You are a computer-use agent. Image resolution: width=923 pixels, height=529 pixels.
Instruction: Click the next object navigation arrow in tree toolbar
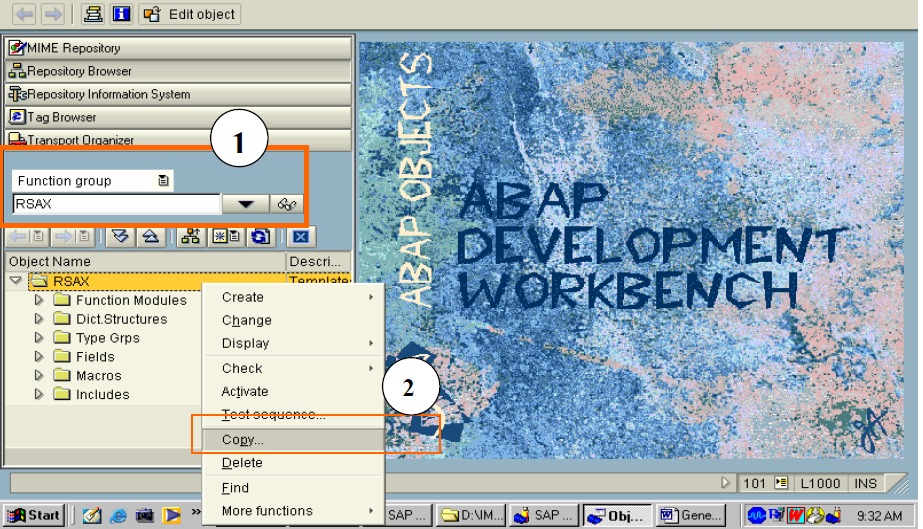tap(63, 237)
